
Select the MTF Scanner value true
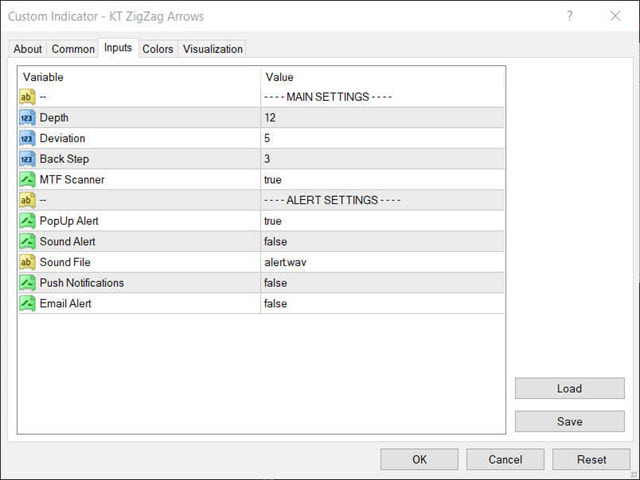coord(273,180)
